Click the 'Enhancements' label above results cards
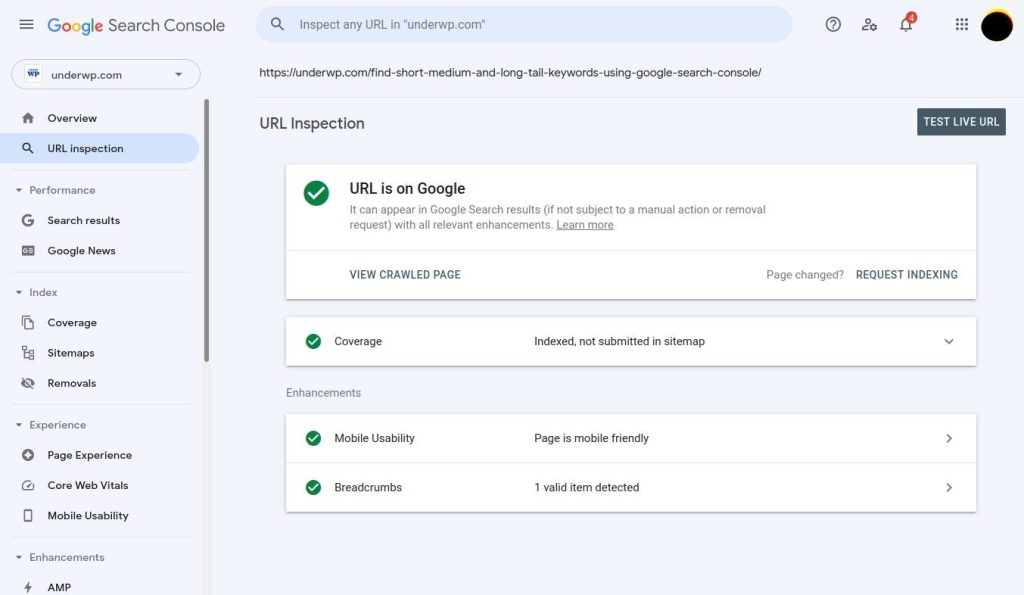Image resolution: width=1024 pixels, height=595 pixels. tap(323, 393)
